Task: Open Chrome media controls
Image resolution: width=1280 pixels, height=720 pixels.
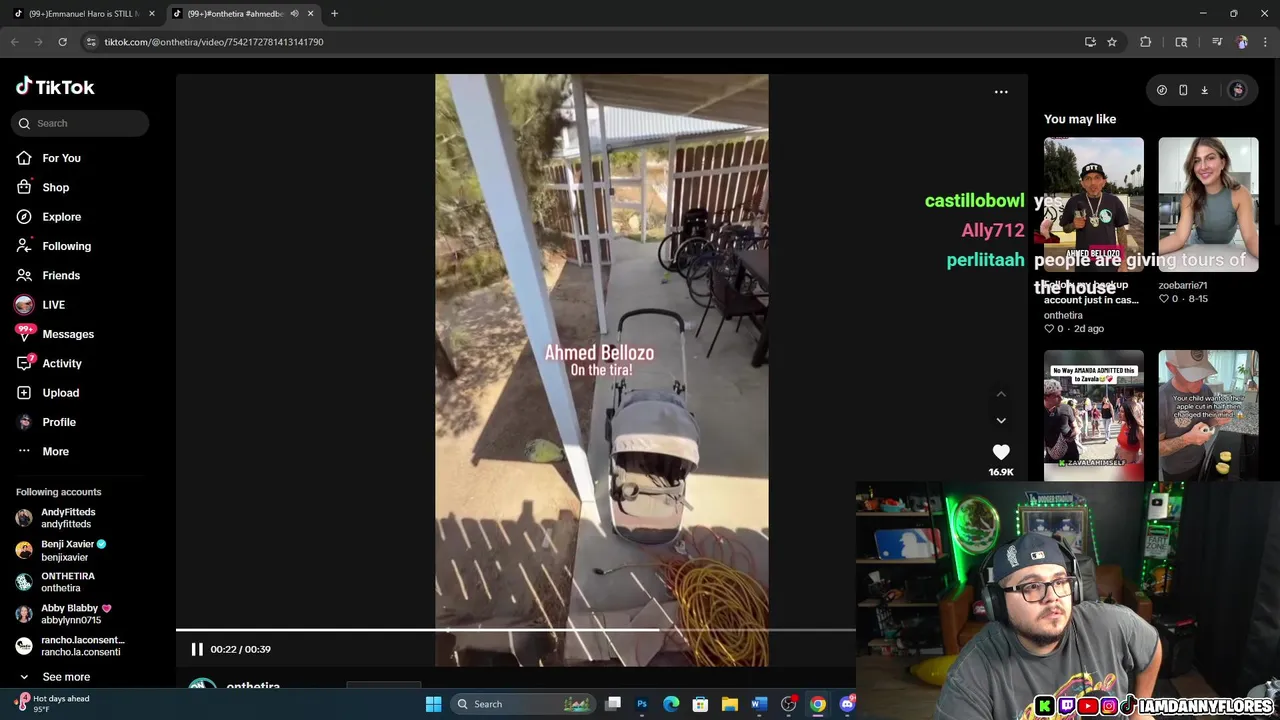Action: pos(1217,42)
